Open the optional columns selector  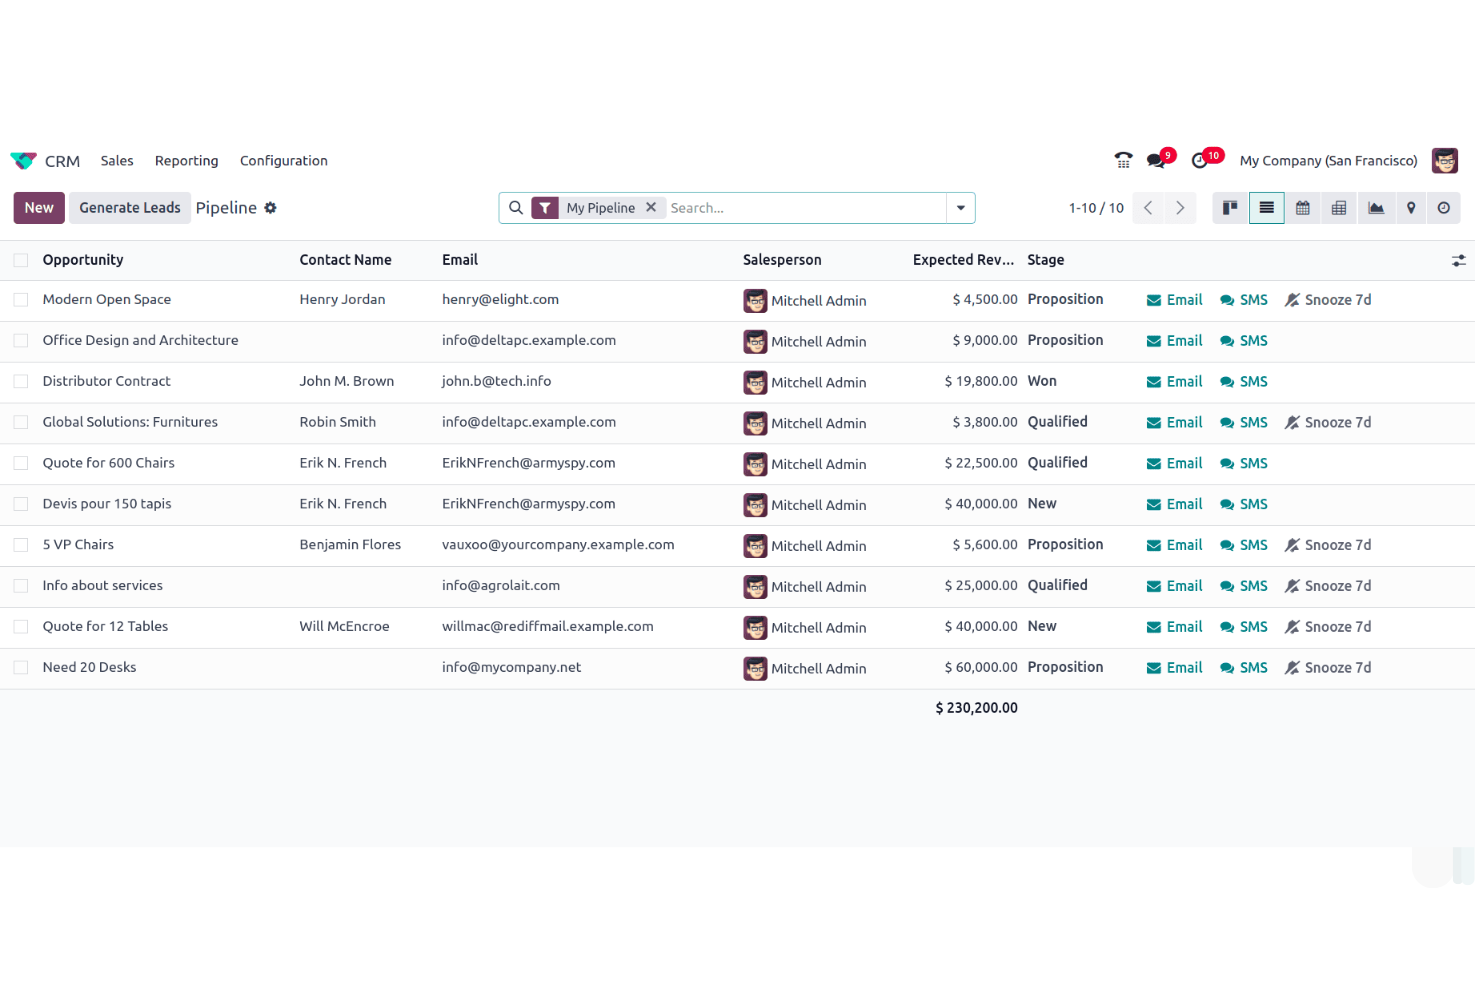(x=1458, y=259)
